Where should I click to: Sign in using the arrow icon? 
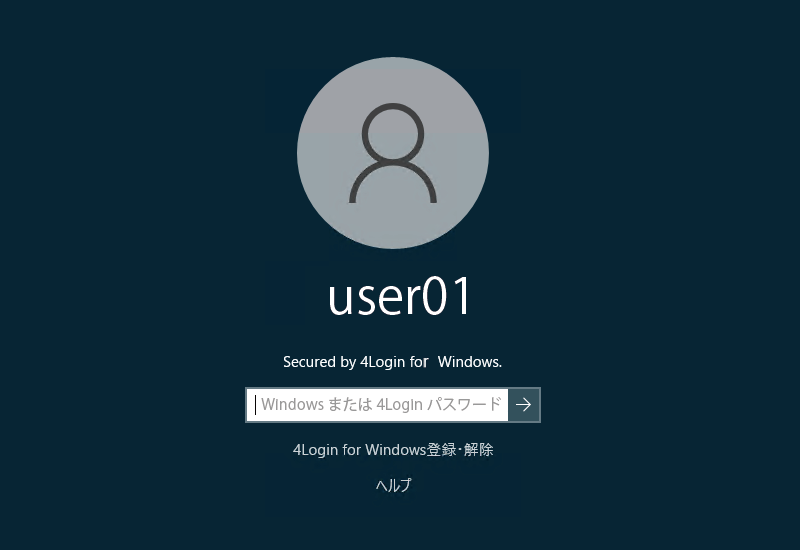pyautogui.click(x=524, y=405)
